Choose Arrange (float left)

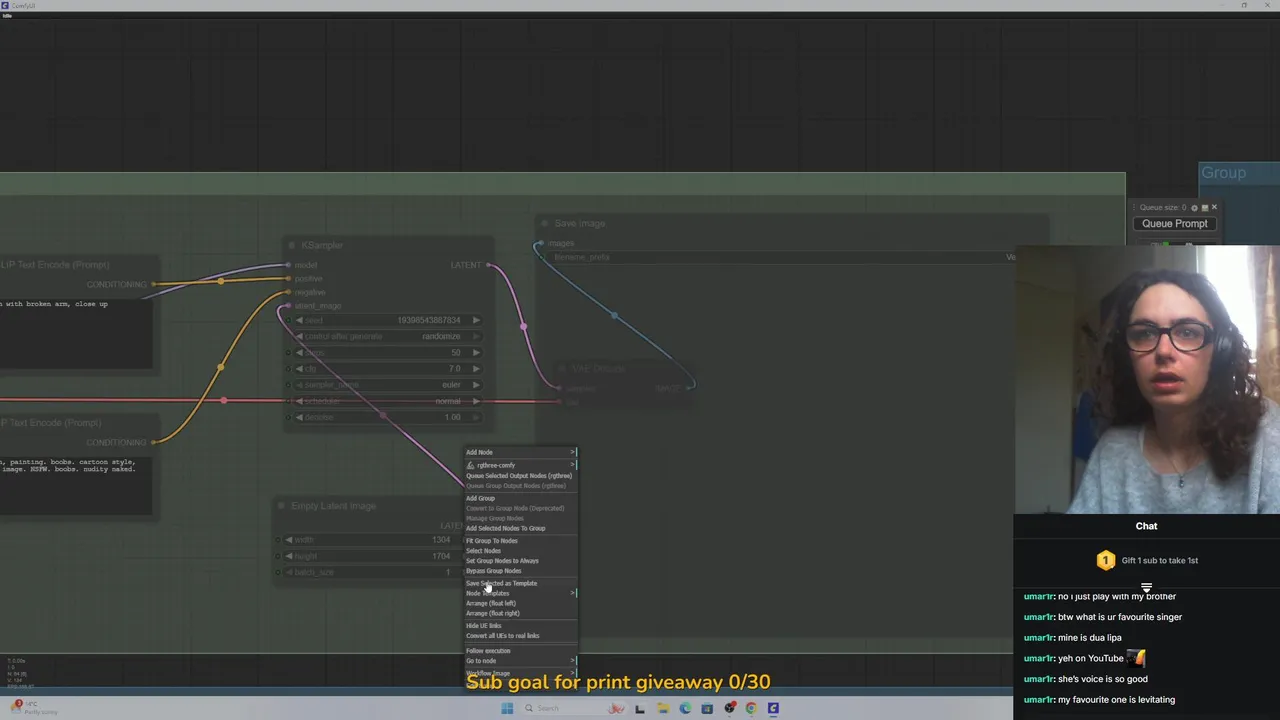(x=521, y=603)
